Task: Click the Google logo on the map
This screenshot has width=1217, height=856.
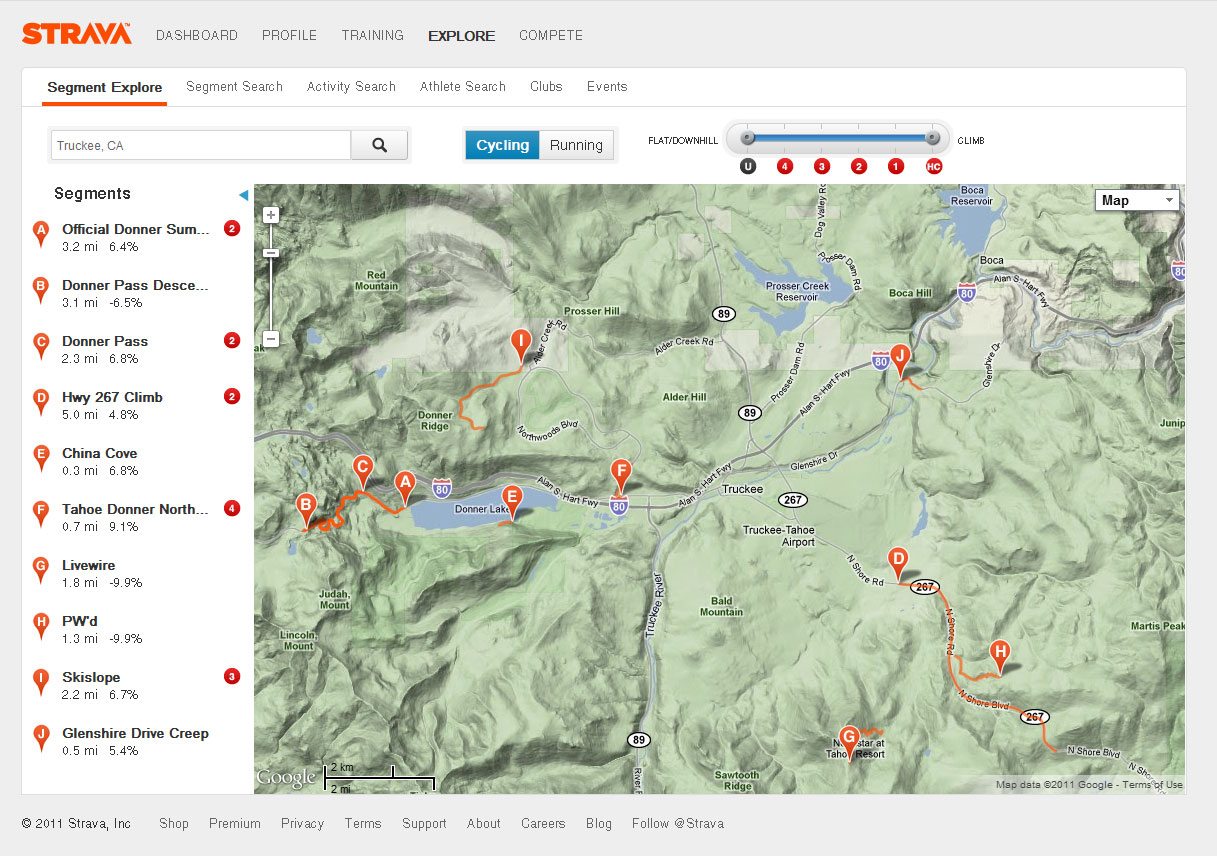Action: [x=286, y=777]
